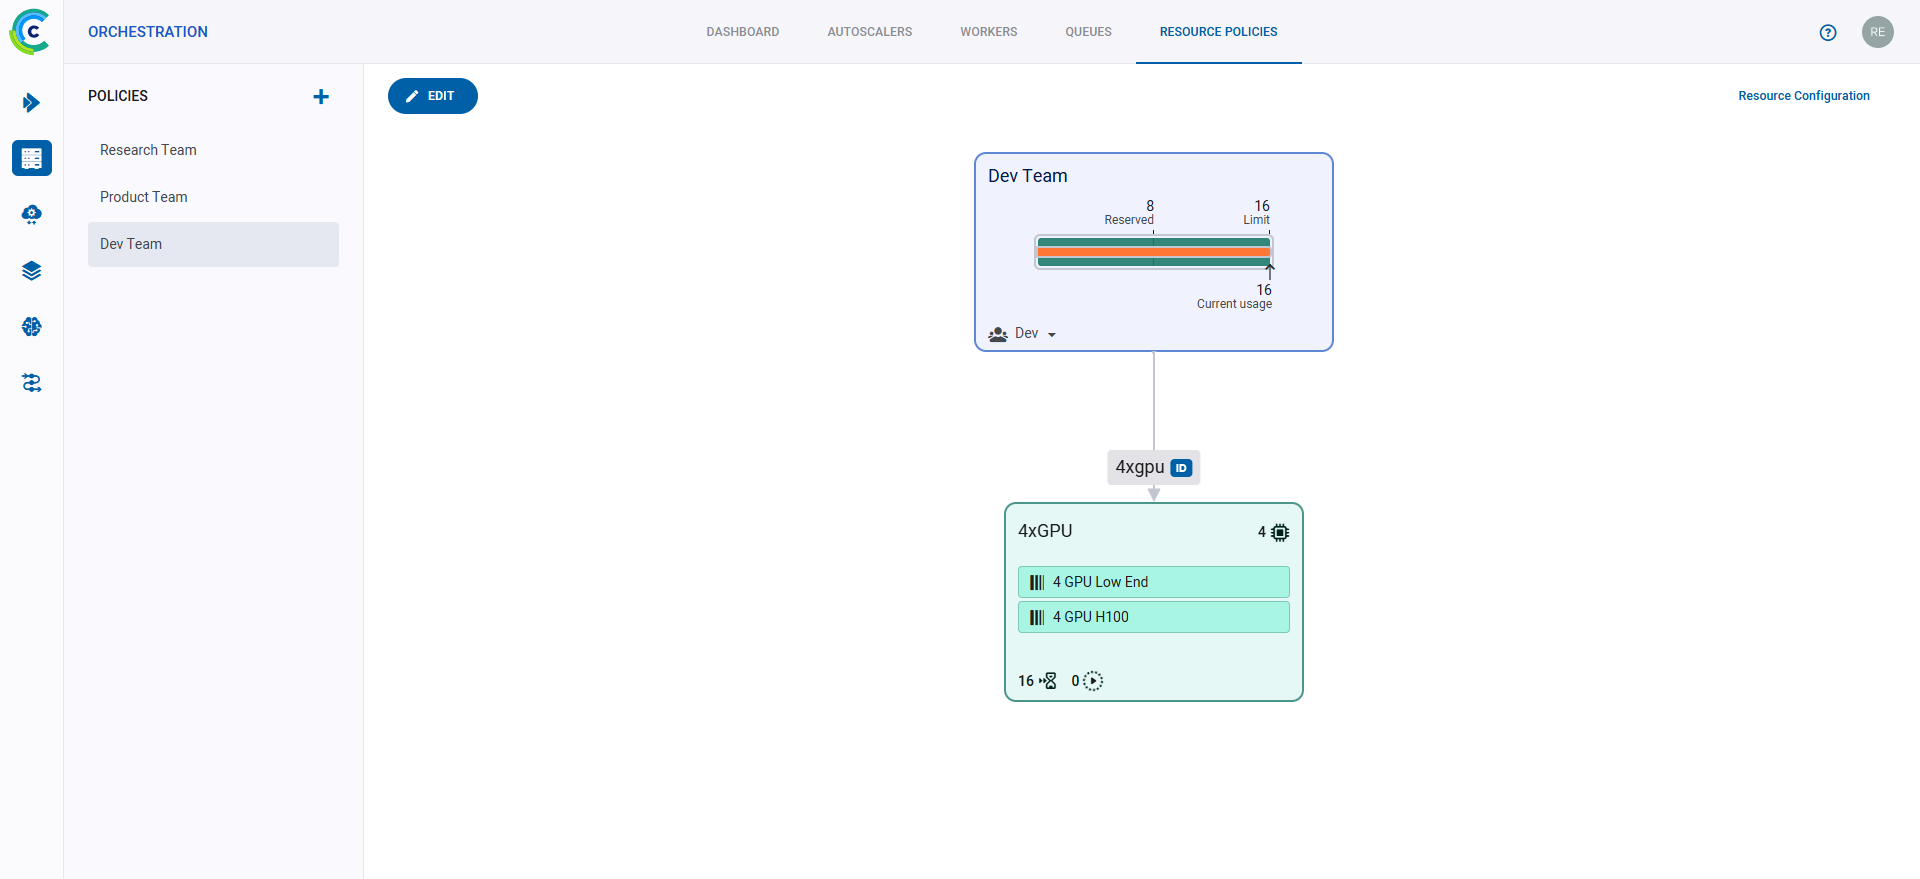Open the help question mark icon
Image resolution: width=1920 pixels, height=879 pixels.
coord(1828,32)
